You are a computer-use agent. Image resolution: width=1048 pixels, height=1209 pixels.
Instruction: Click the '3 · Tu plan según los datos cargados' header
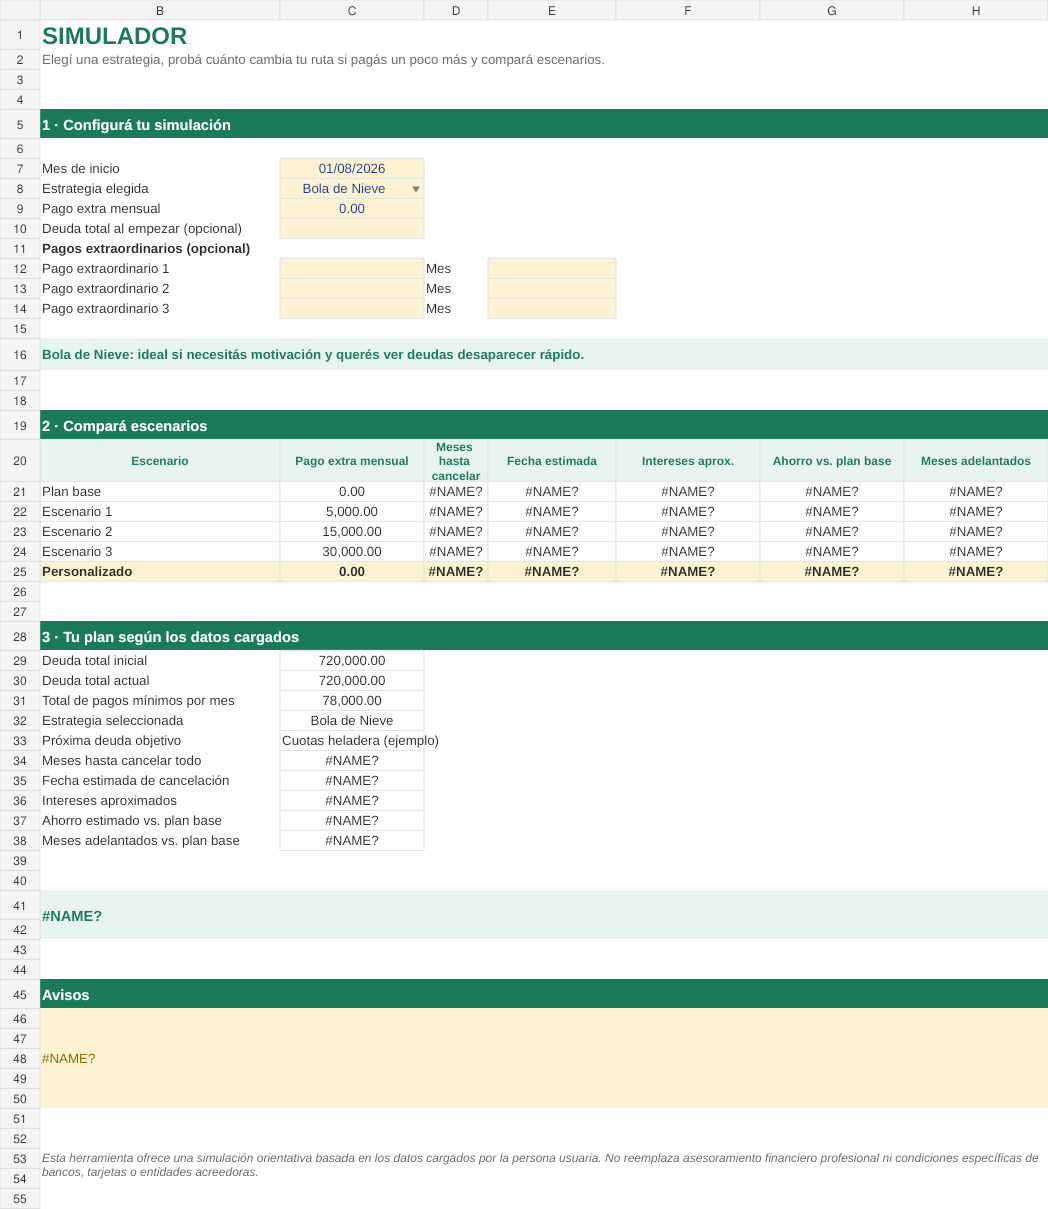[x=544, y=637]
